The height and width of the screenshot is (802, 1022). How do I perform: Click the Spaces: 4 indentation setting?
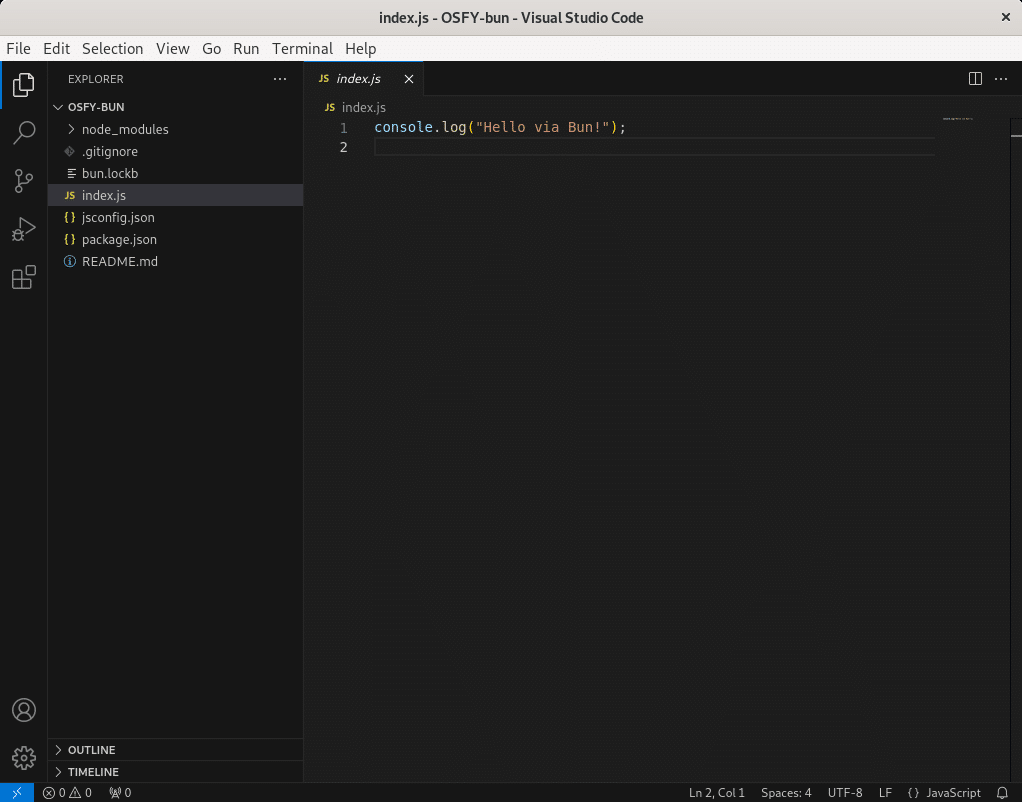point(786,793)
